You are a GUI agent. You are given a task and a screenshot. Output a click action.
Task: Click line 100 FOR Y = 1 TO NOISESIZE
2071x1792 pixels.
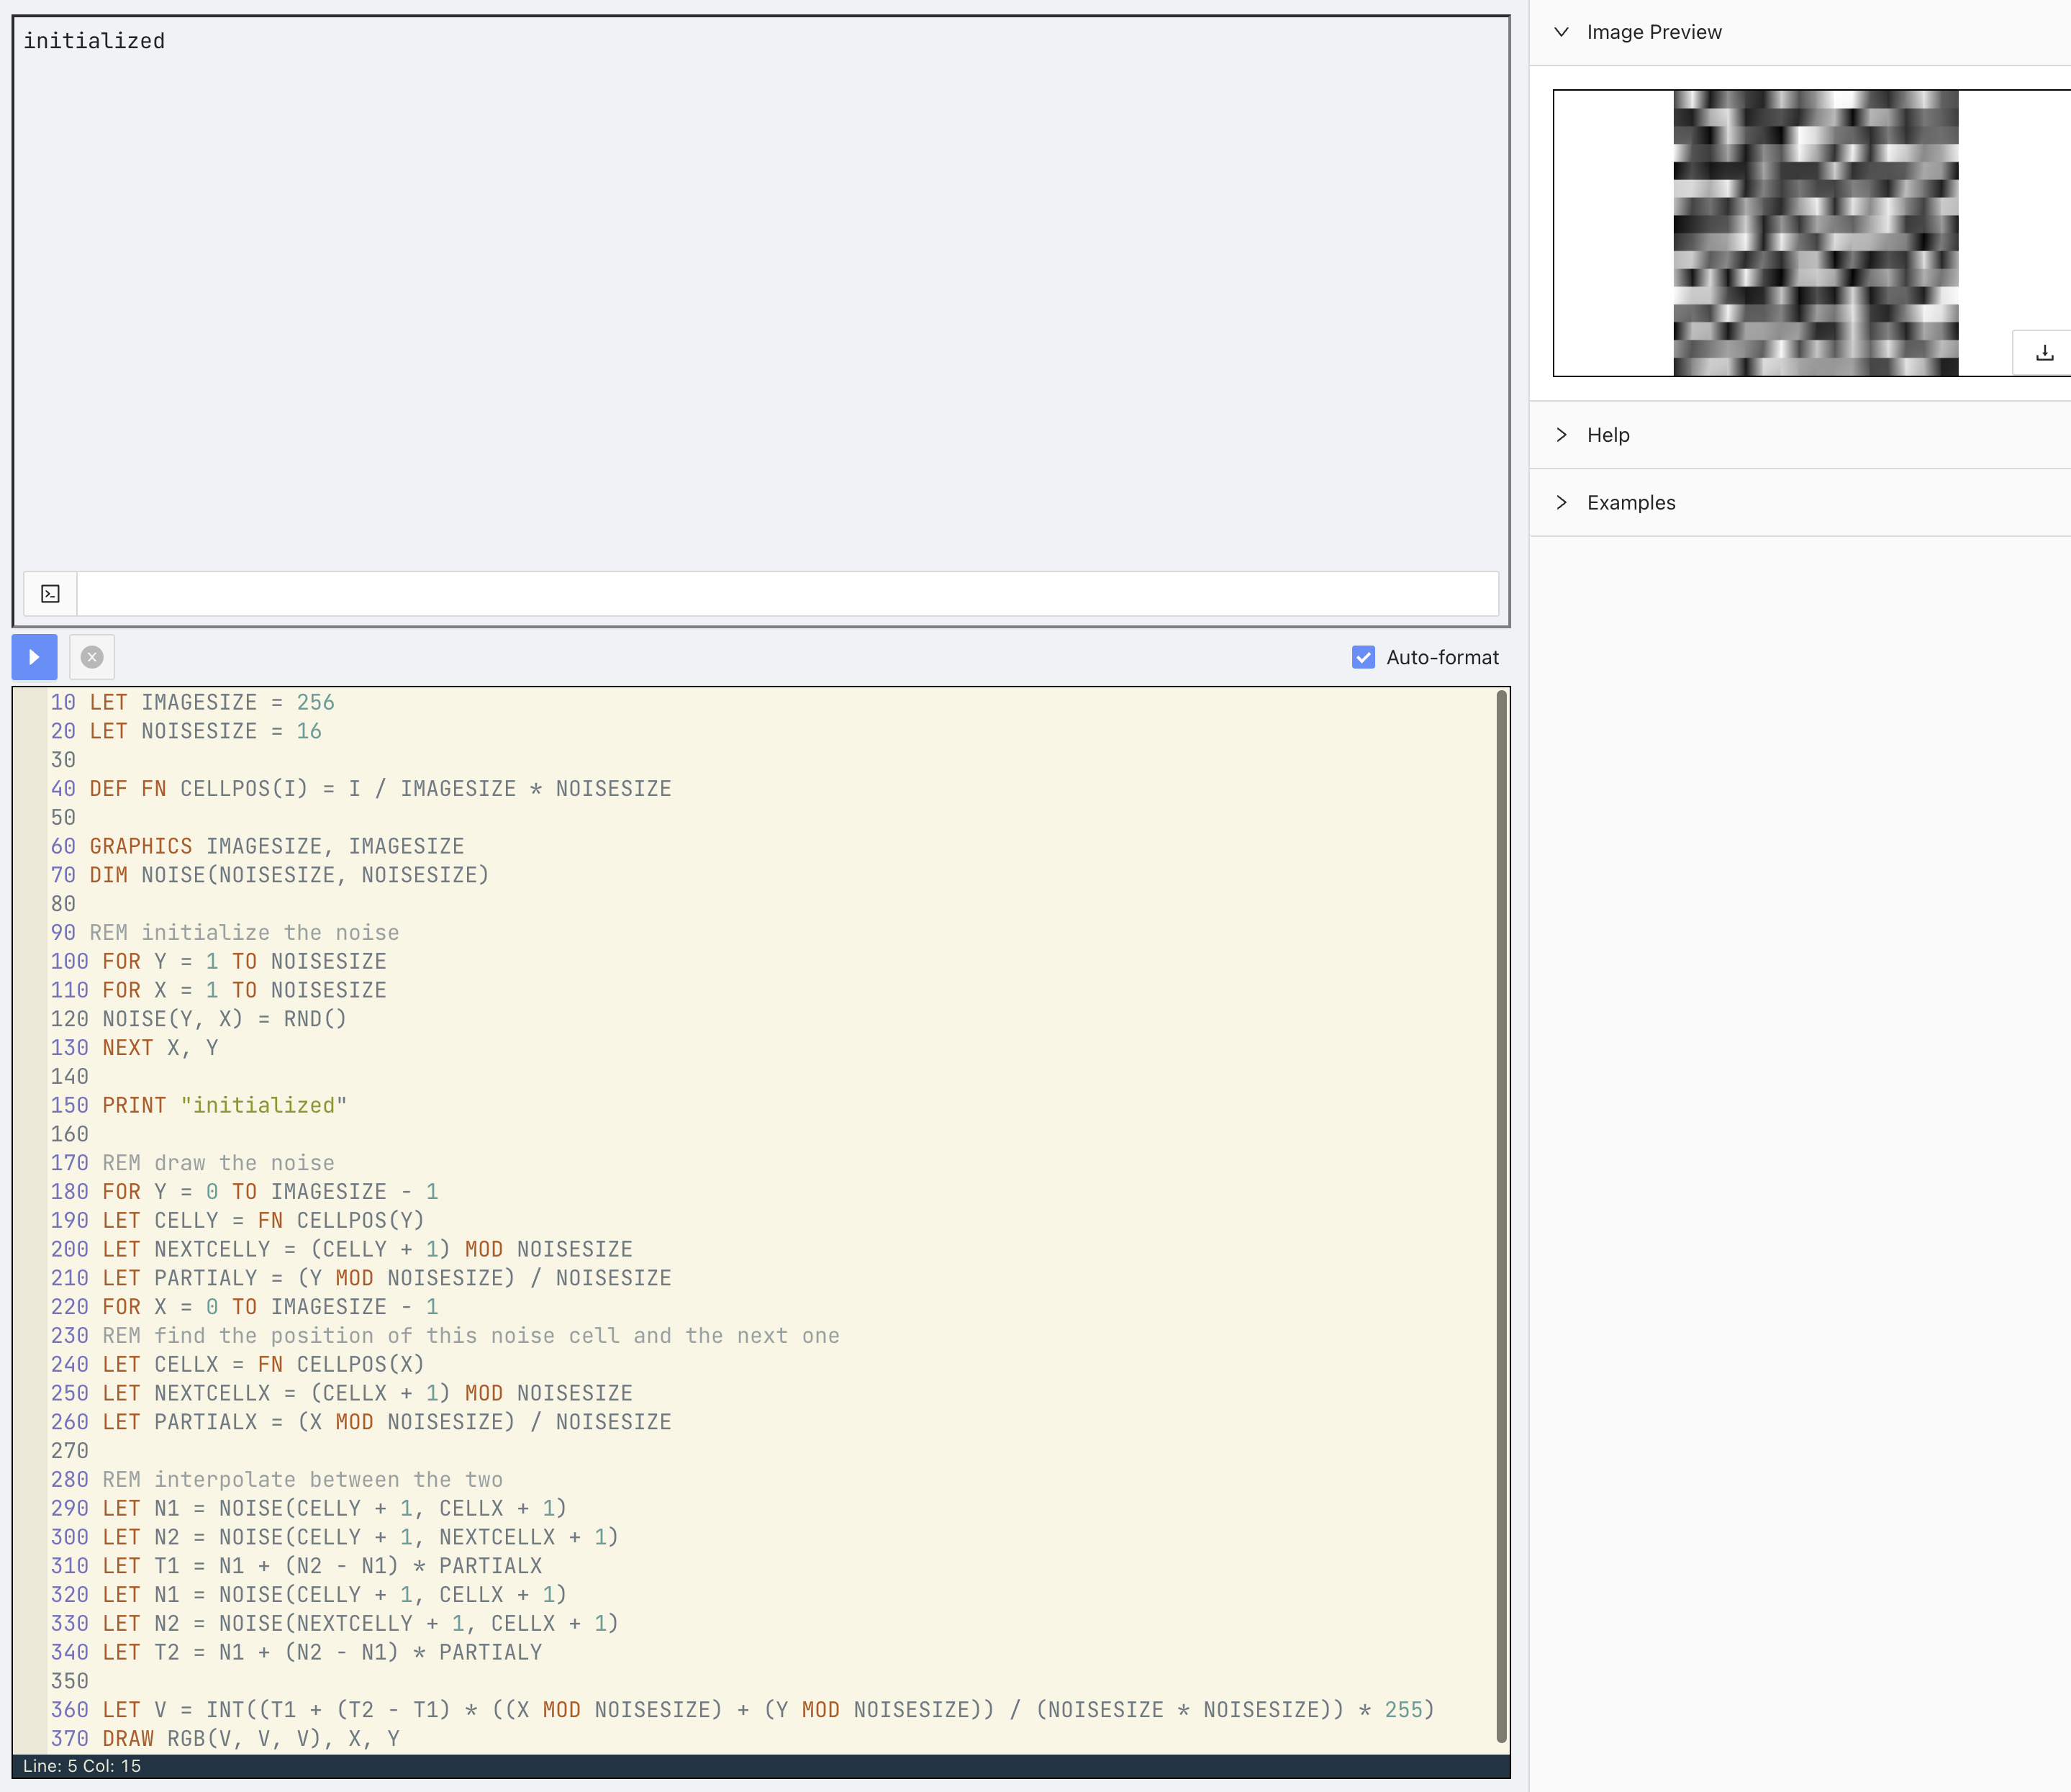click(218, 962)
